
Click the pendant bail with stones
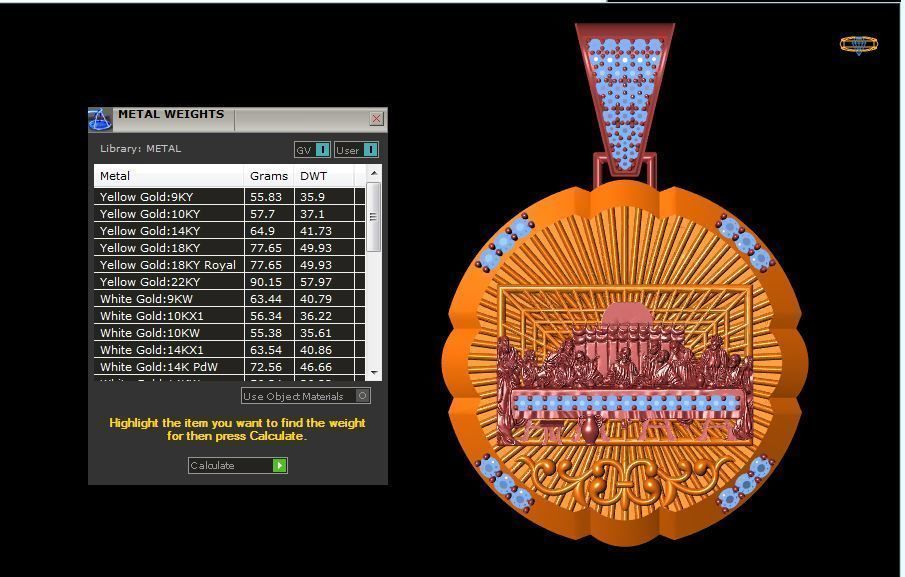click(624, 101)
